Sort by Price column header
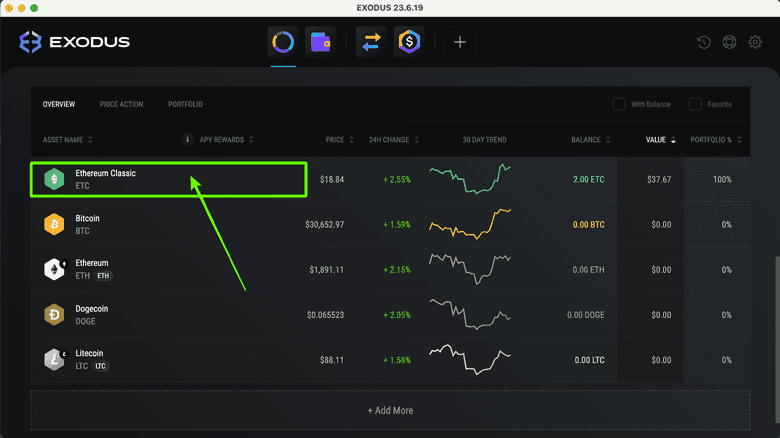 click(x=338, y=140)
